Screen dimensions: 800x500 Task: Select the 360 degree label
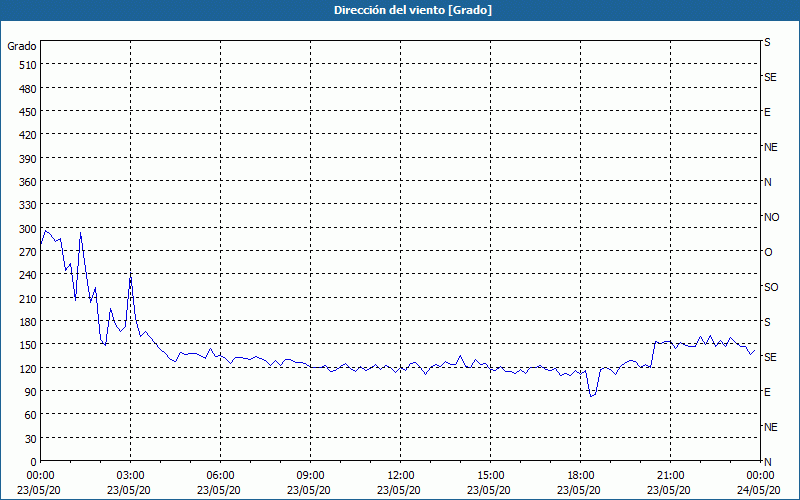[28, 182]
